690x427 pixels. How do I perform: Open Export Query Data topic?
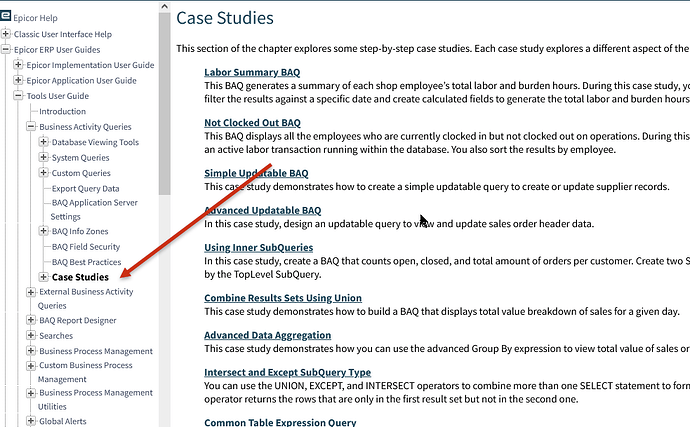click(x=85, y=188)
